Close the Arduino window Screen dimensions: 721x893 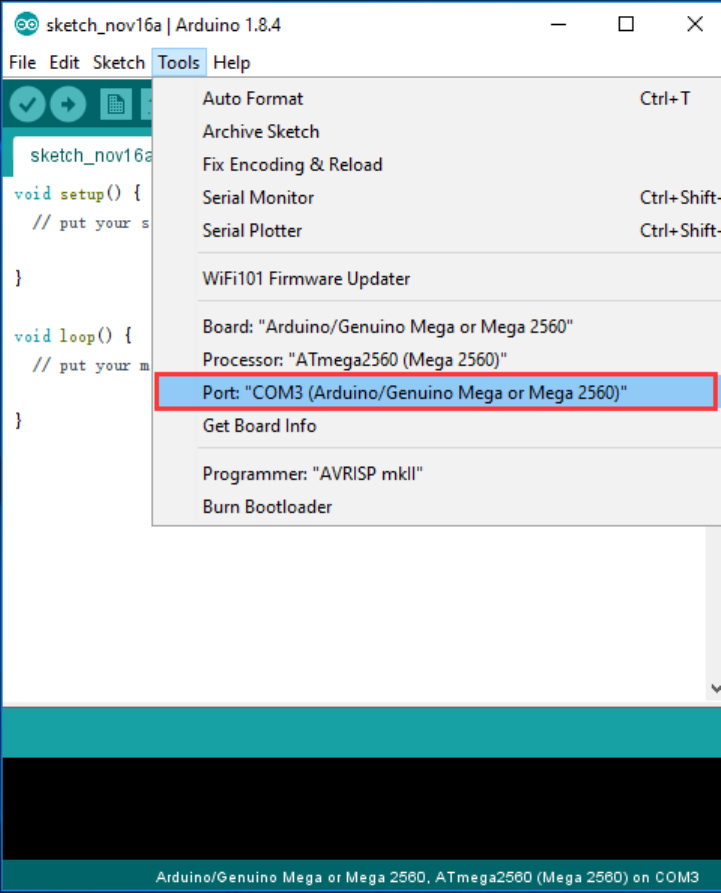695,24
